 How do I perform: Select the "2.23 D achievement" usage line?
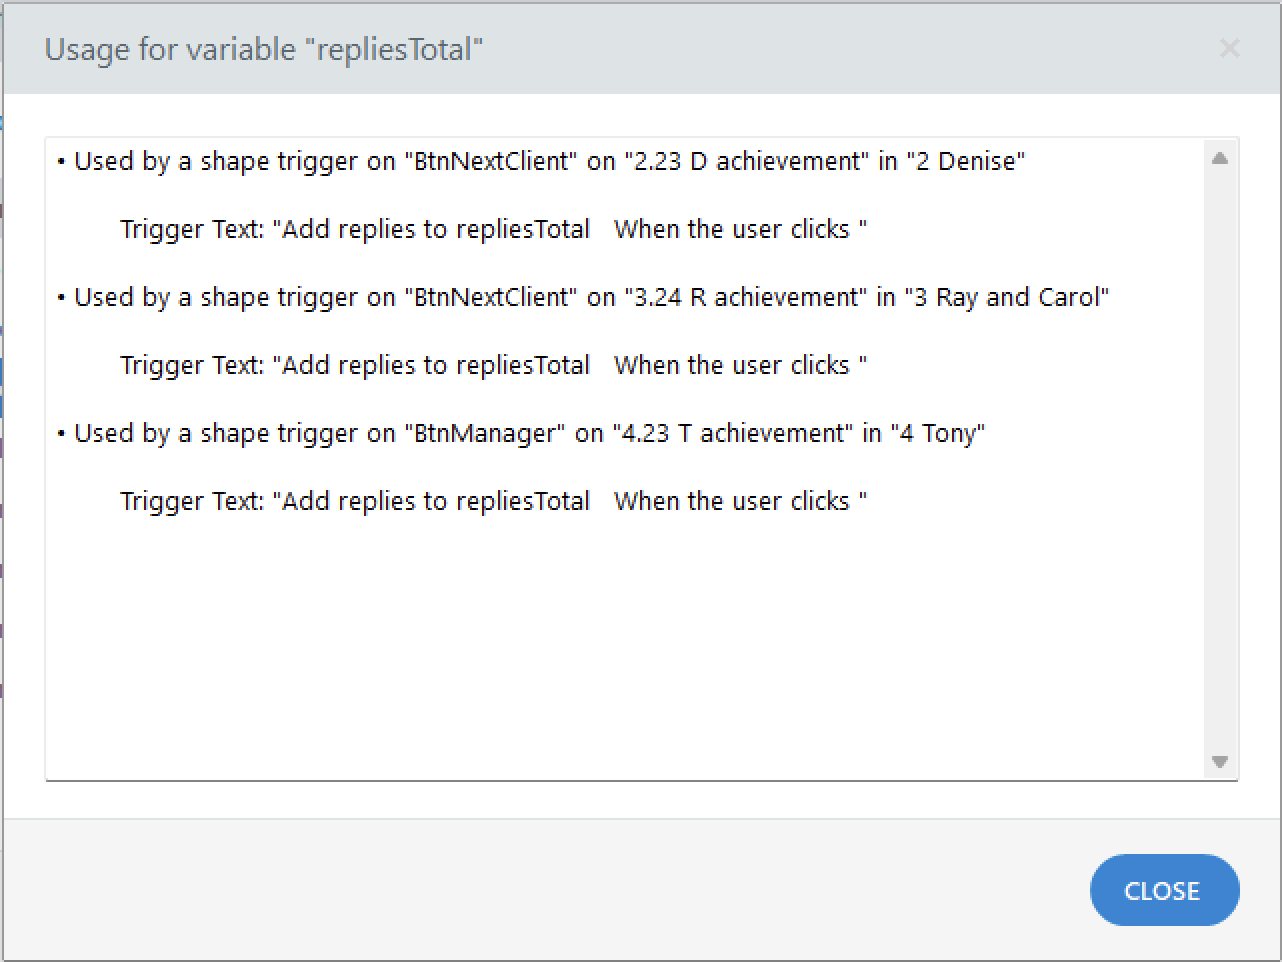[541, 161]
